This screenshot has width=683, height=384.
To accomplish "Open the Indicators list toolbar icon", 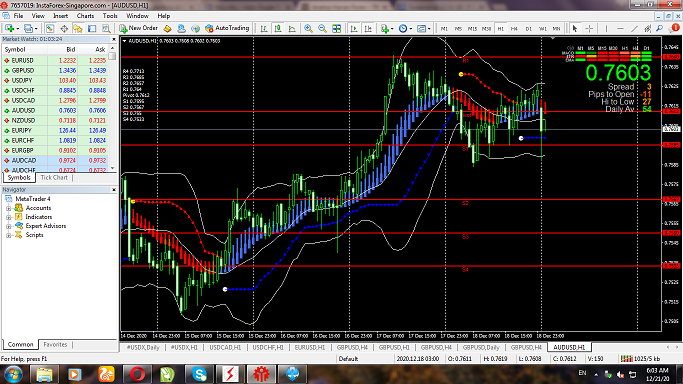I will coord(384,28).
